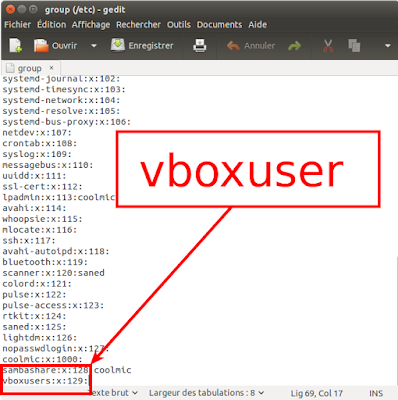Open the Fichier menu
Viewport: 398px width, 400px height.
pyautogui.click(x=17, y=25)
